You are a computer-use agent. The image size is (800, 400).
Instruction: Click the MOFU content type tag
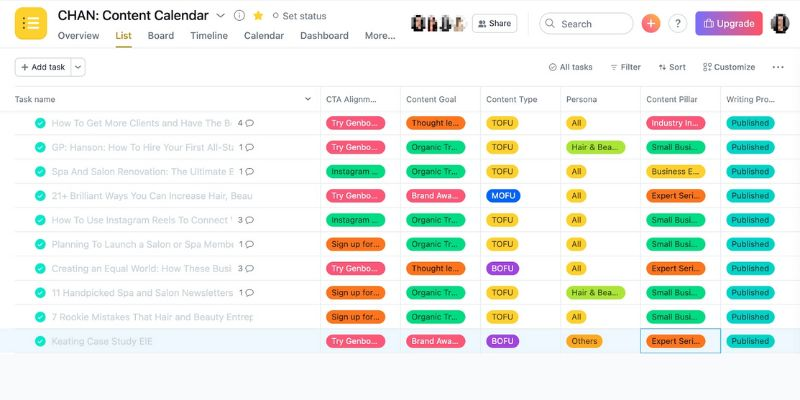(x=503, y=196)
